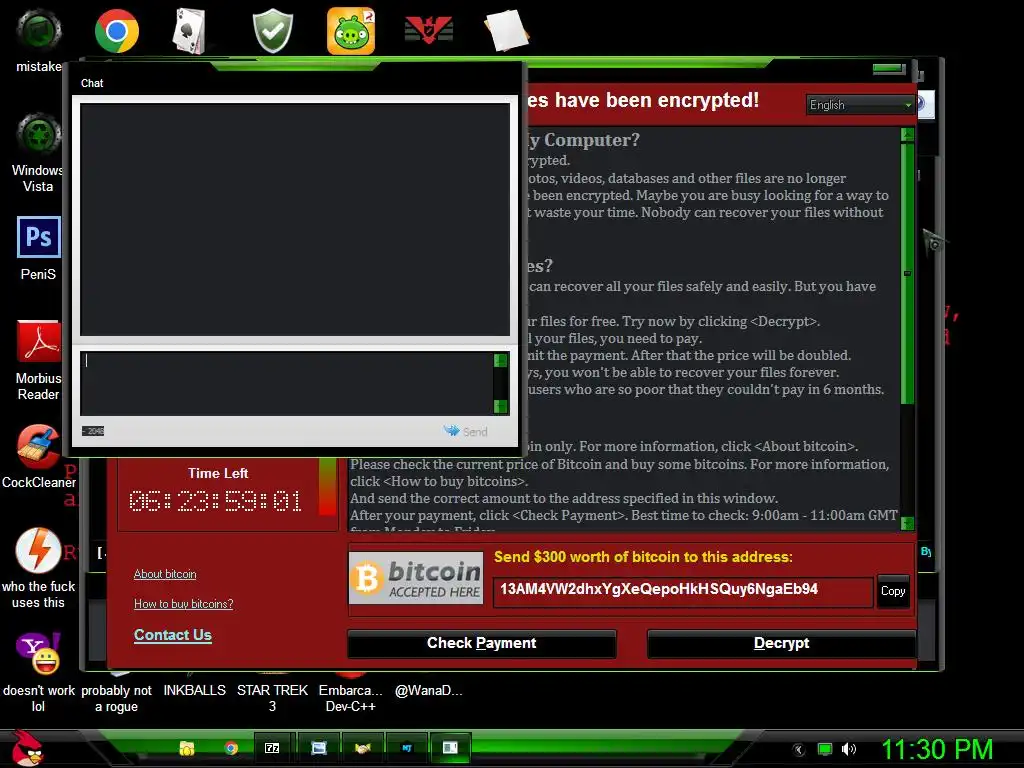The width and height of the screenshot is (1024, 768).
Task: Copy the bitcoin address with Copy button
Action: (x=893, y=591)
